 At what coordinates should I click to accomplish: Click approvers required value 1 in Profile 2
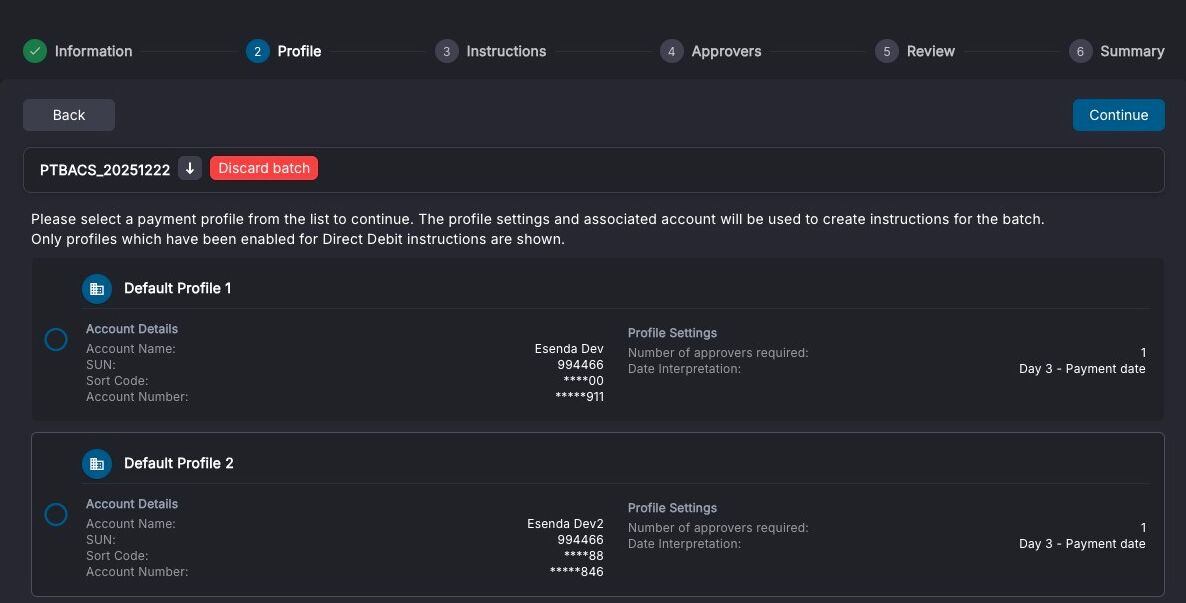pos(1143,527)
